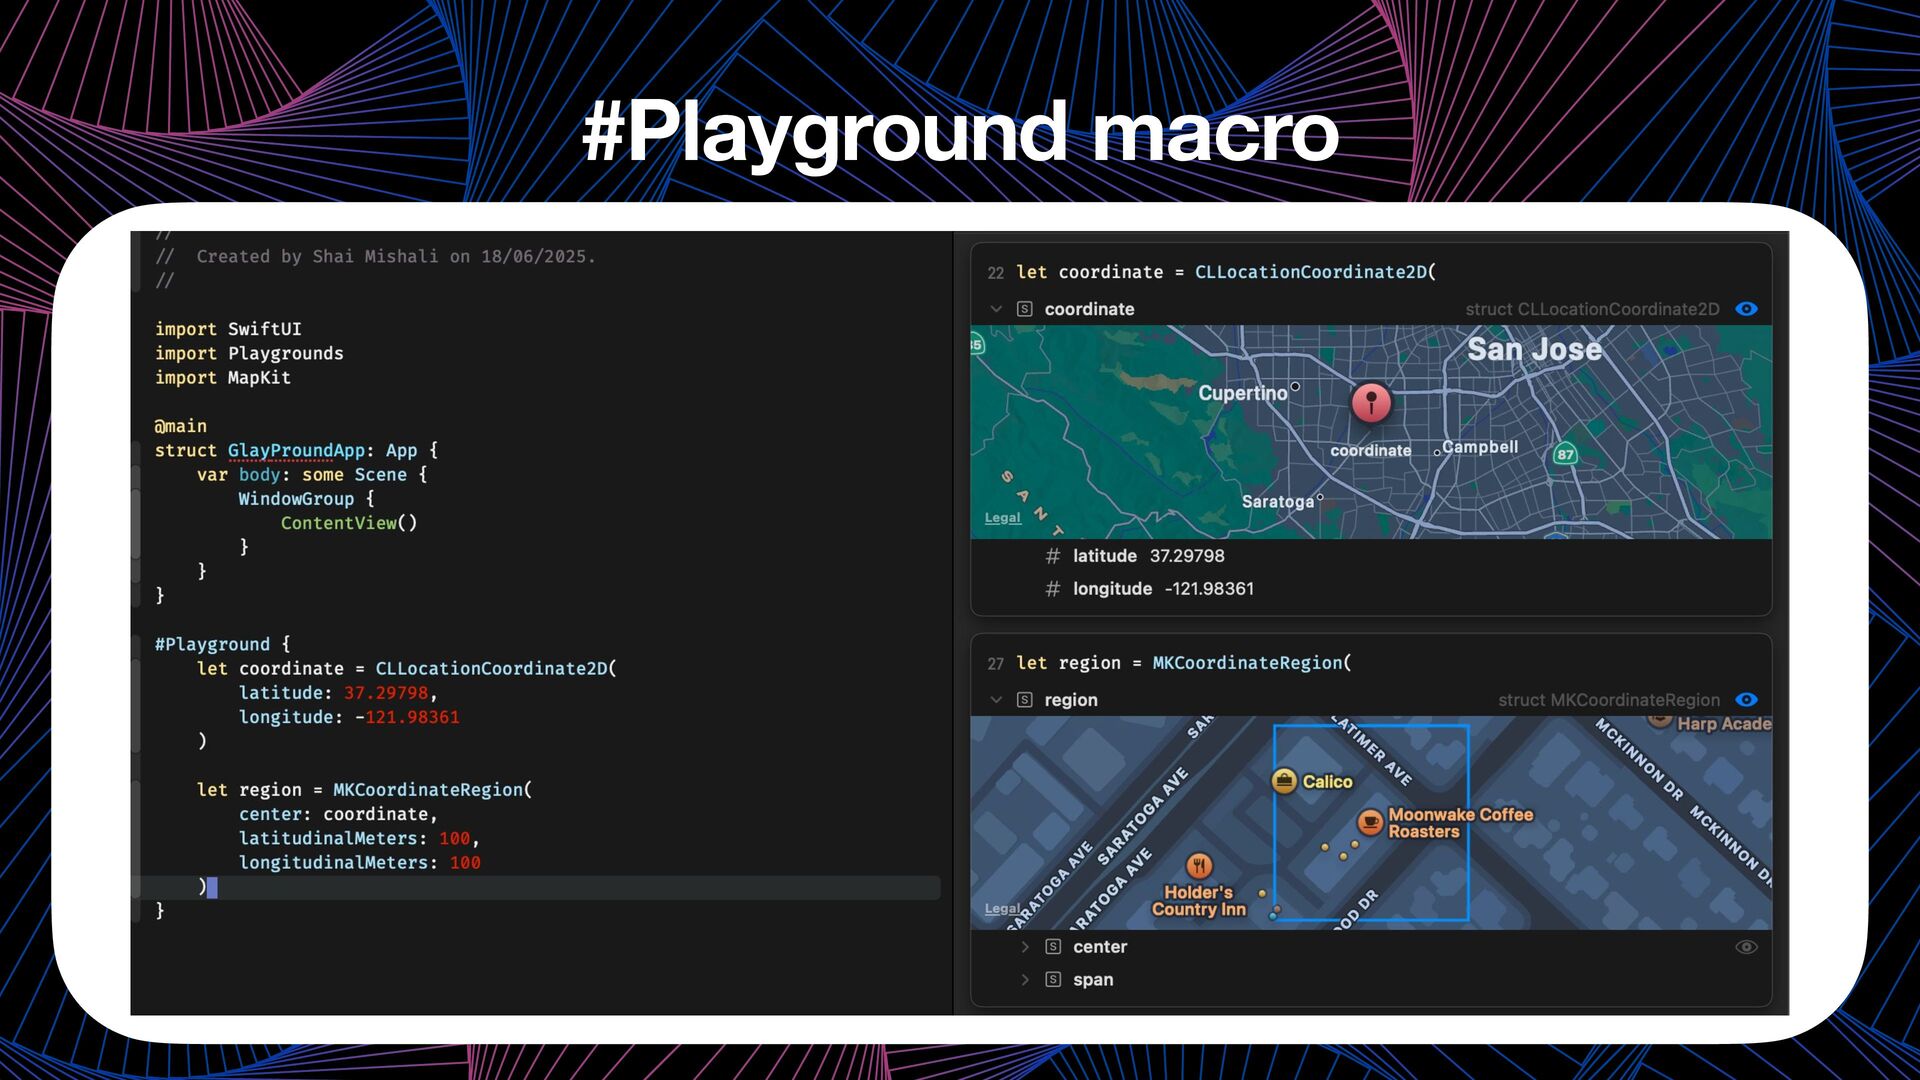Click GlayProundApp struct name in code

296,450
